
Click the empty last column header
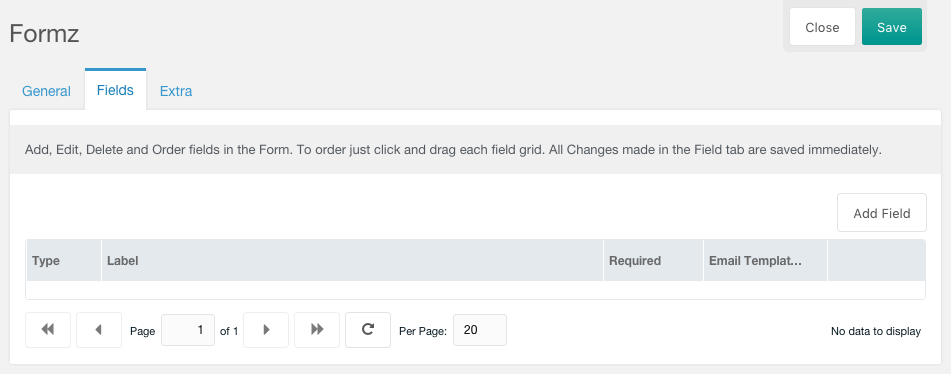pos(876,261)
